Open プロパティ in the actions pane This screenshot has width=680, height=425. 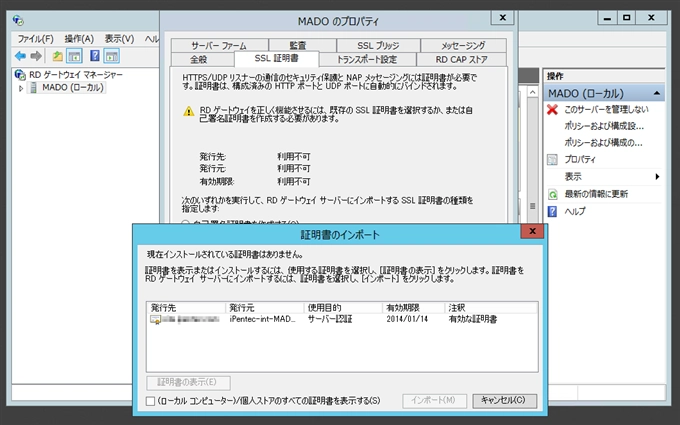[580, 160]
